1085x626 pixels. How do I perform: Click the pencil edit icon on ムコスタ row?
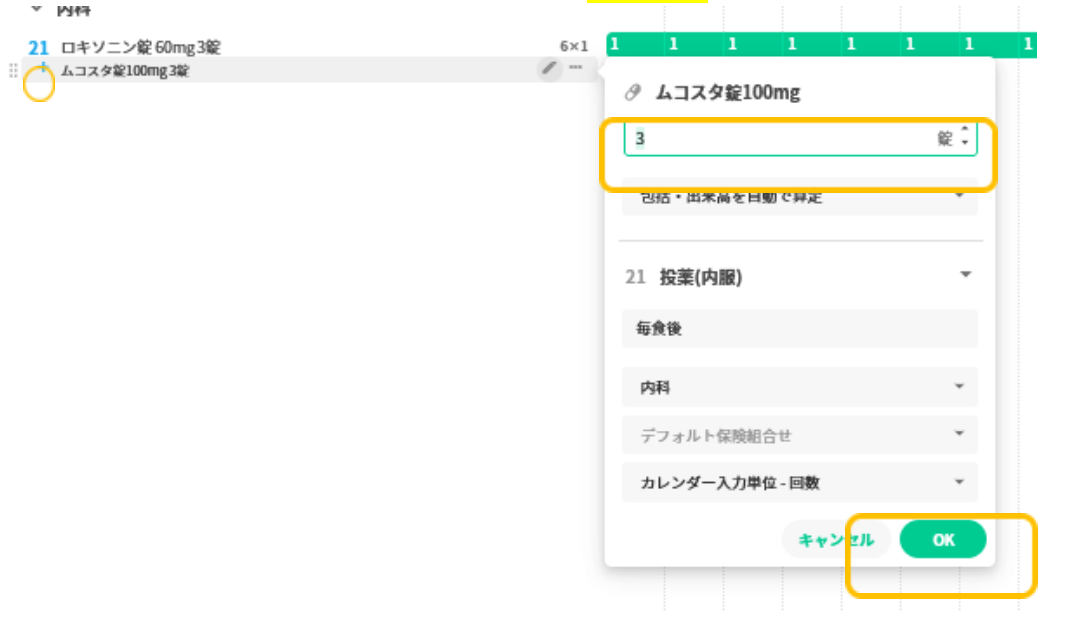pyautogui.click(x=549, y=68)
